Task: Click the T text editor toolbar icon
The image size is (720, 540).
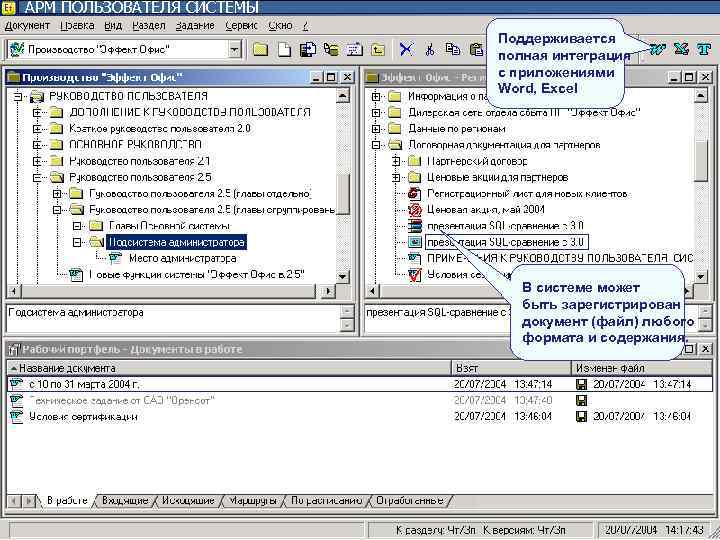Action: [x=703, y=49]
